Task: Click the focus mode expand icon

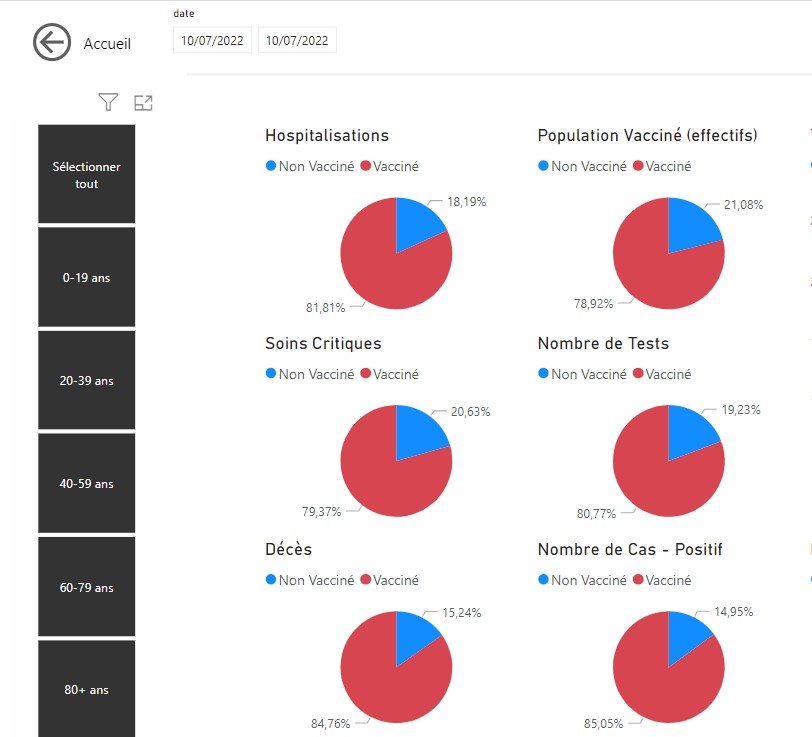Action: click(143, 102)
